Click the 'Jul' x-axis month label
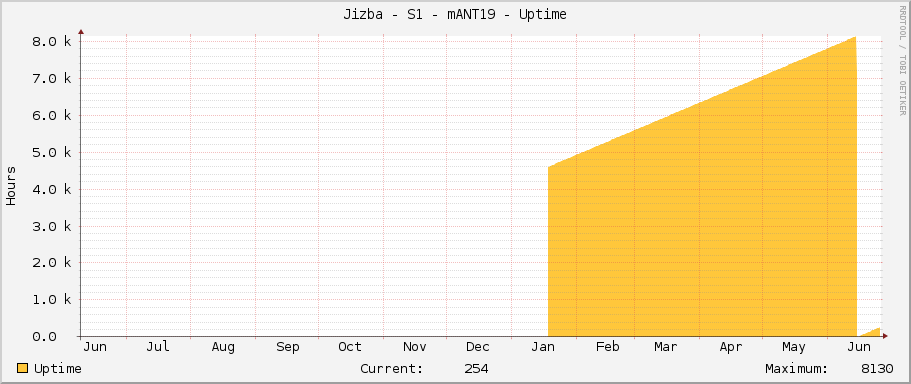This screenshot has width=911, height=384. click(x=158, y=347)
